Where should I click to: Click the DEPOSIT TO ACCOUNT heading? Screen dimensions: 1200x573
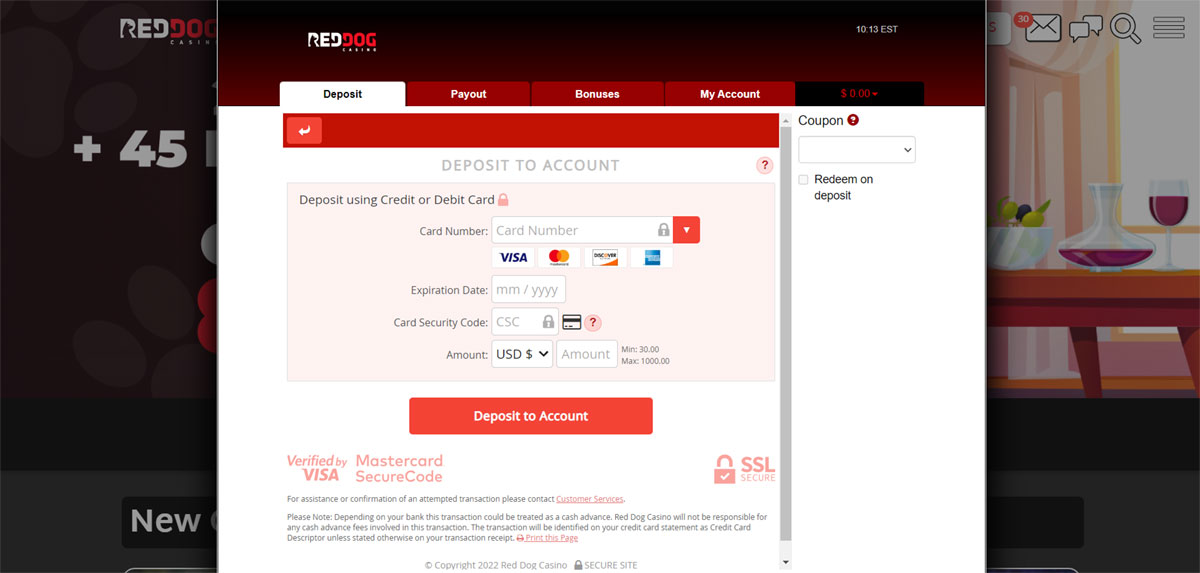[x=531, y=166]
